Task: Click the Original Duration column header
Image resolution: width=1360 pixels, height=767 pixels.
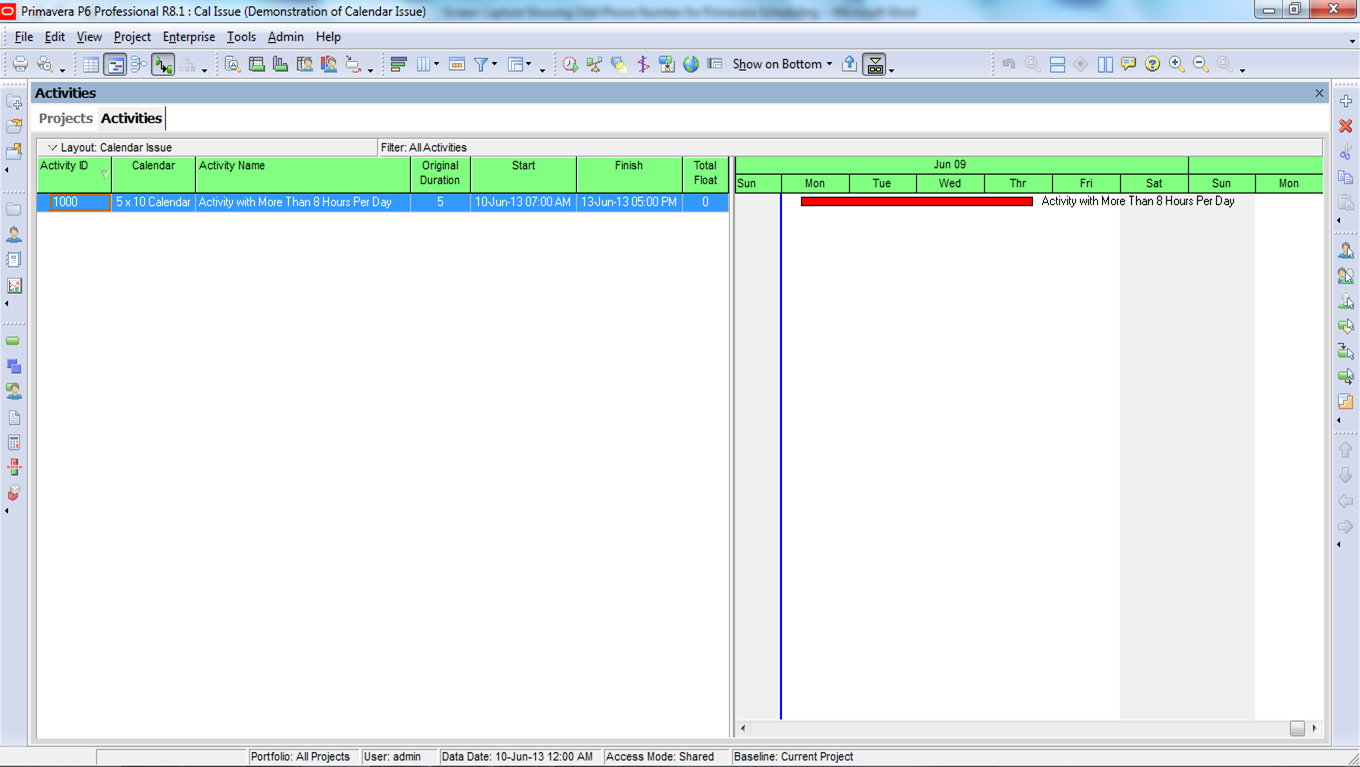Action: (x=440, y=174)
